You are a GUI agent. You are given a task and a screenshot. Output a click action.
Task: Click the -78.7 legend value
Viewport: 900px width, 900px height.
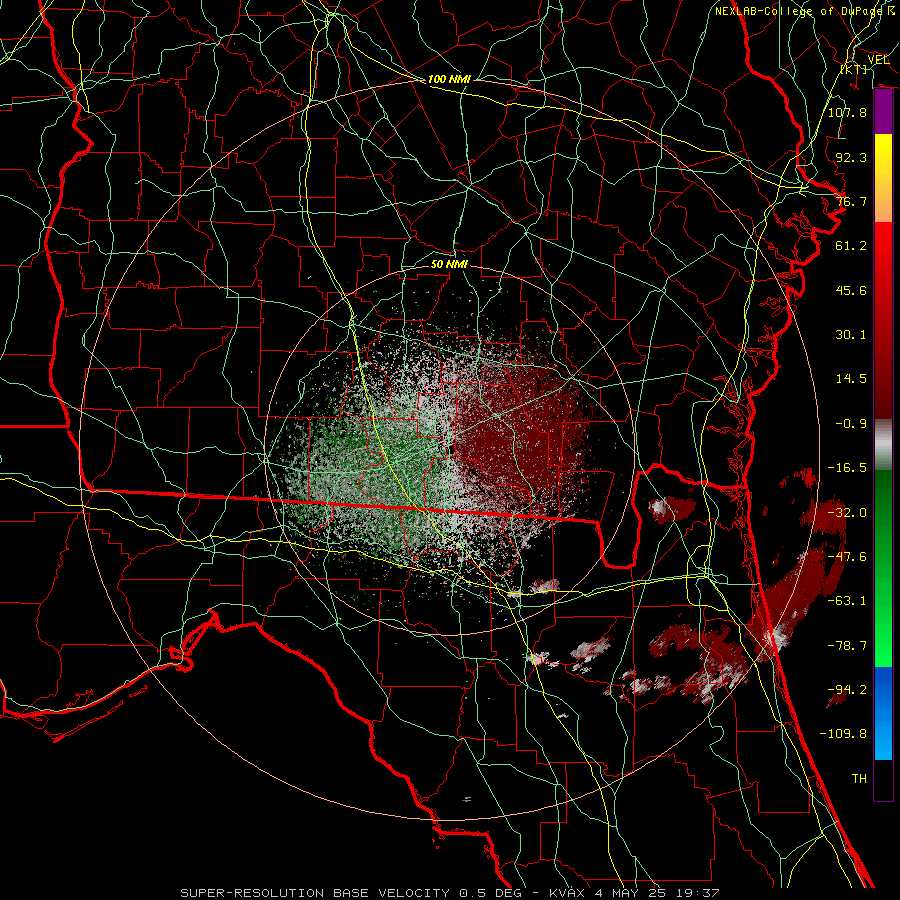point(847,646)
